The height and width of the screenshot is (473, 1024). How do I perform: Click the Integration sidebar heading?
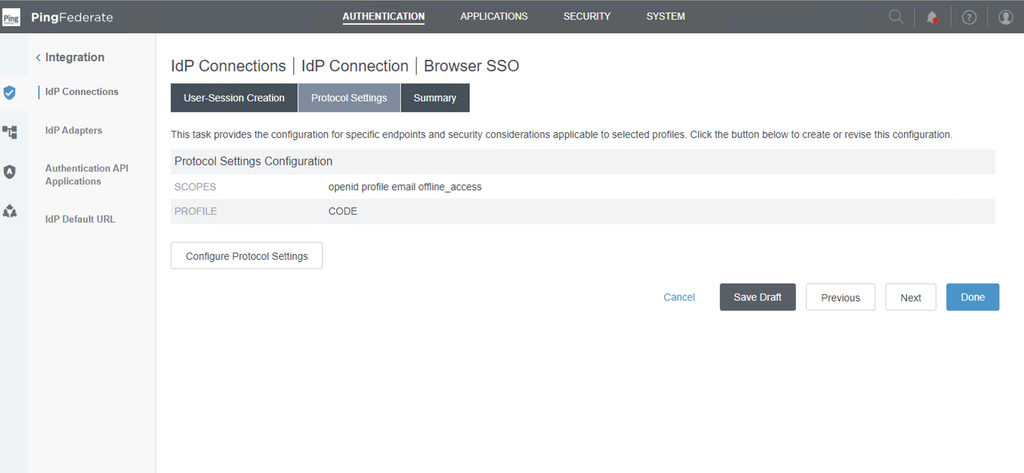tap(74, 57)
